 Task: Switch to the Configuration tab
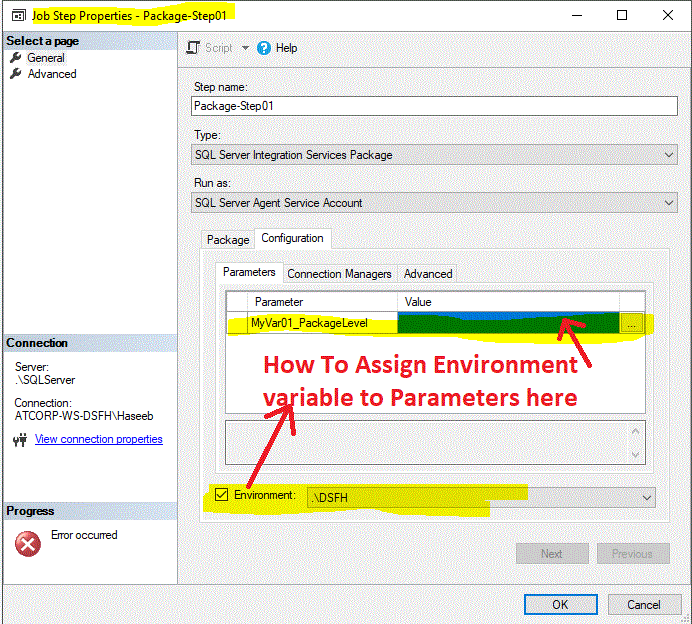292,238
